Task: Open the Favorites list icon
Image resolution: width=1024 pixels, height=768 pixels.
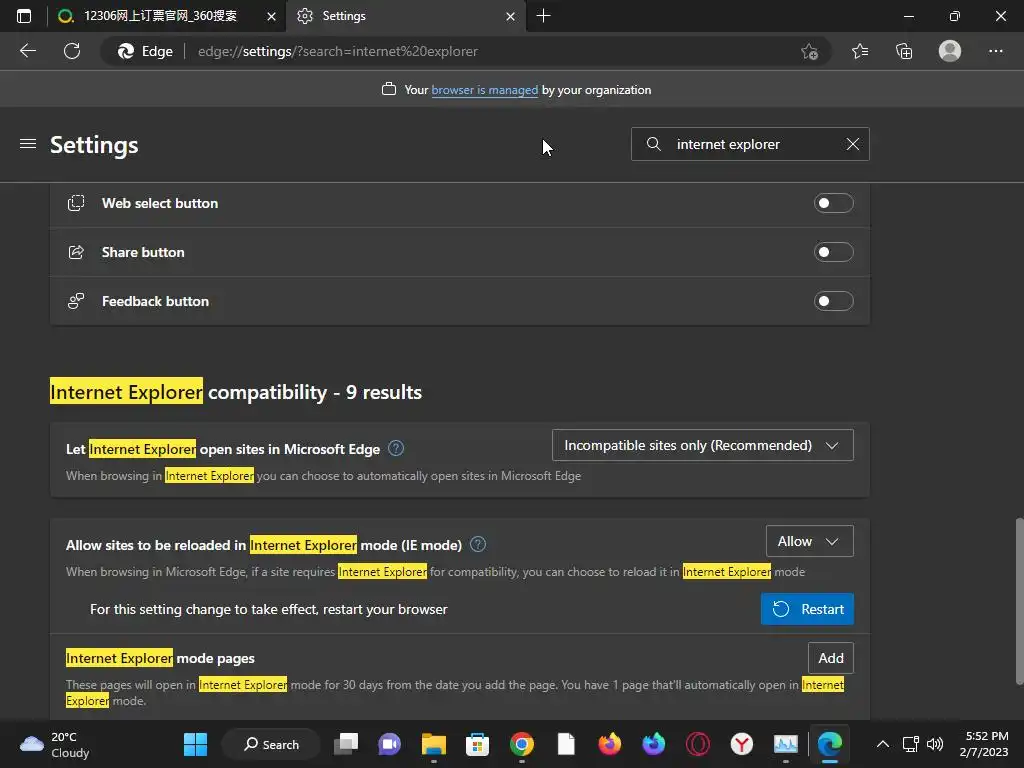Action: coord(860,51)
